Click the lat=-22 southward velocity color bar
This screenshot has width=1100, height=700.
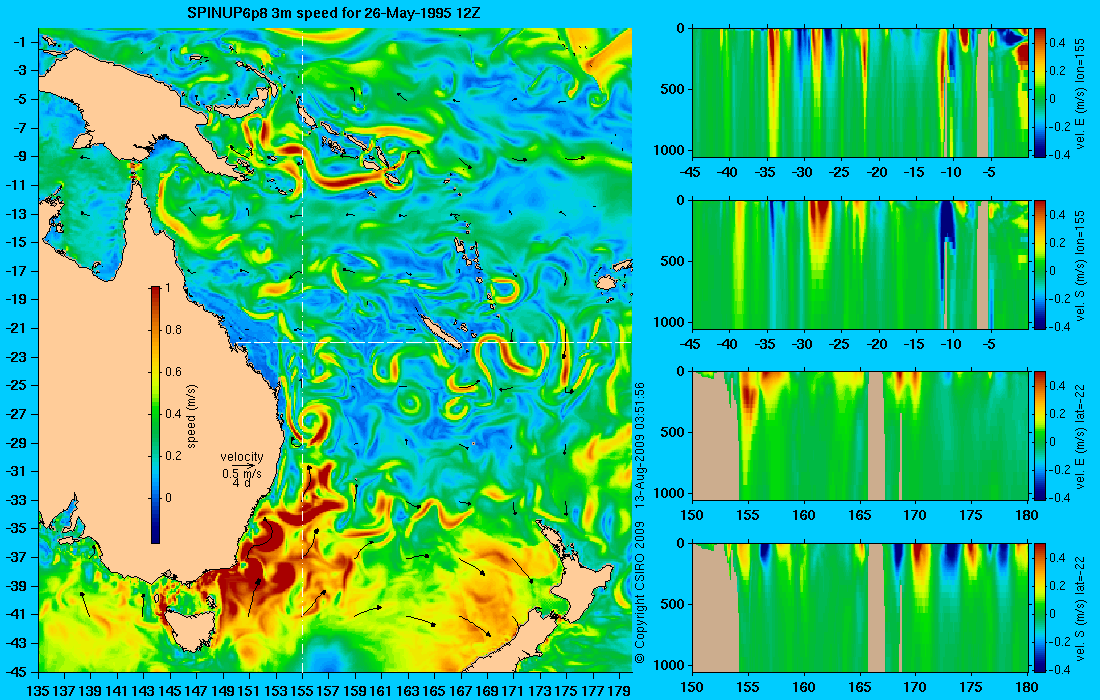[1039, 607]
